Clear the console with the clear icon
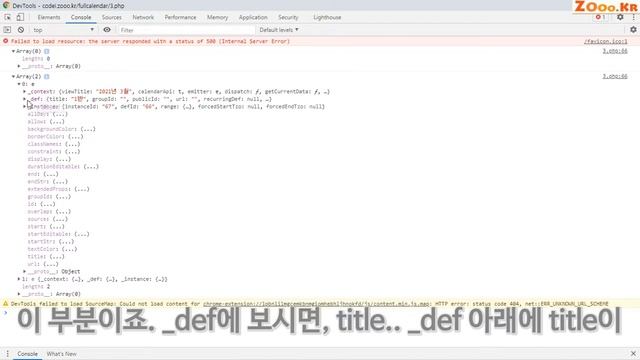 tap(21, 30)
